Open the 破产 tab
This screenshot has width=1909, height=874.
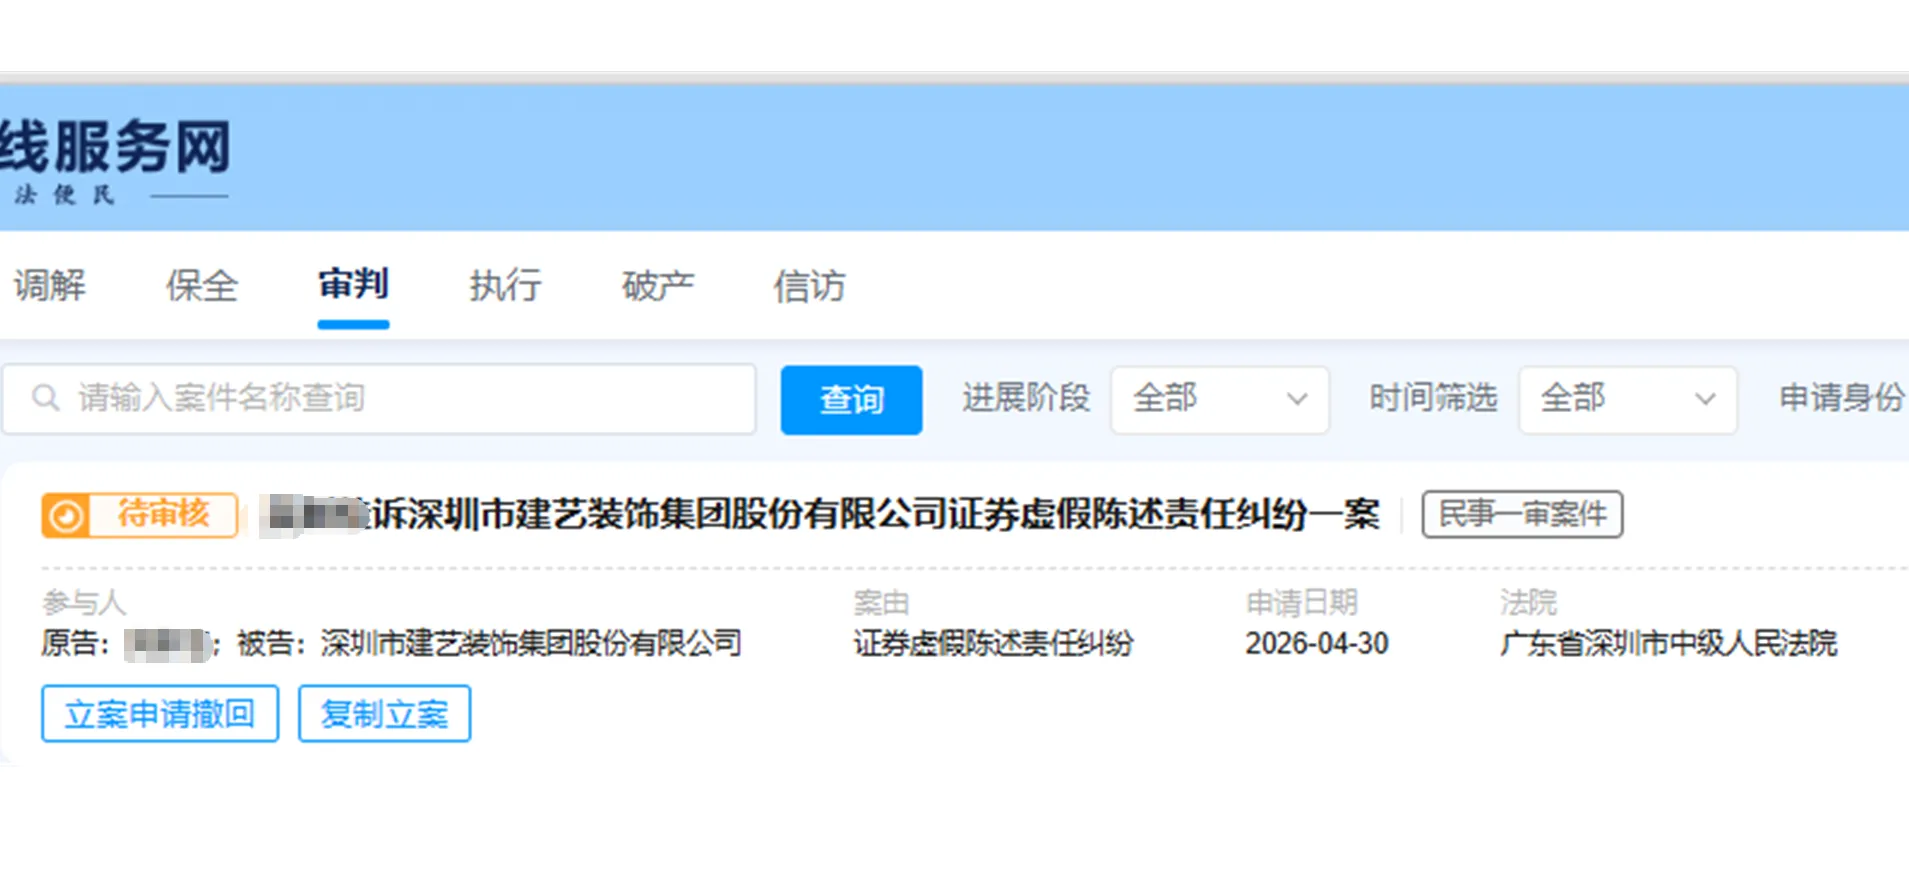(x=657, y=286)
